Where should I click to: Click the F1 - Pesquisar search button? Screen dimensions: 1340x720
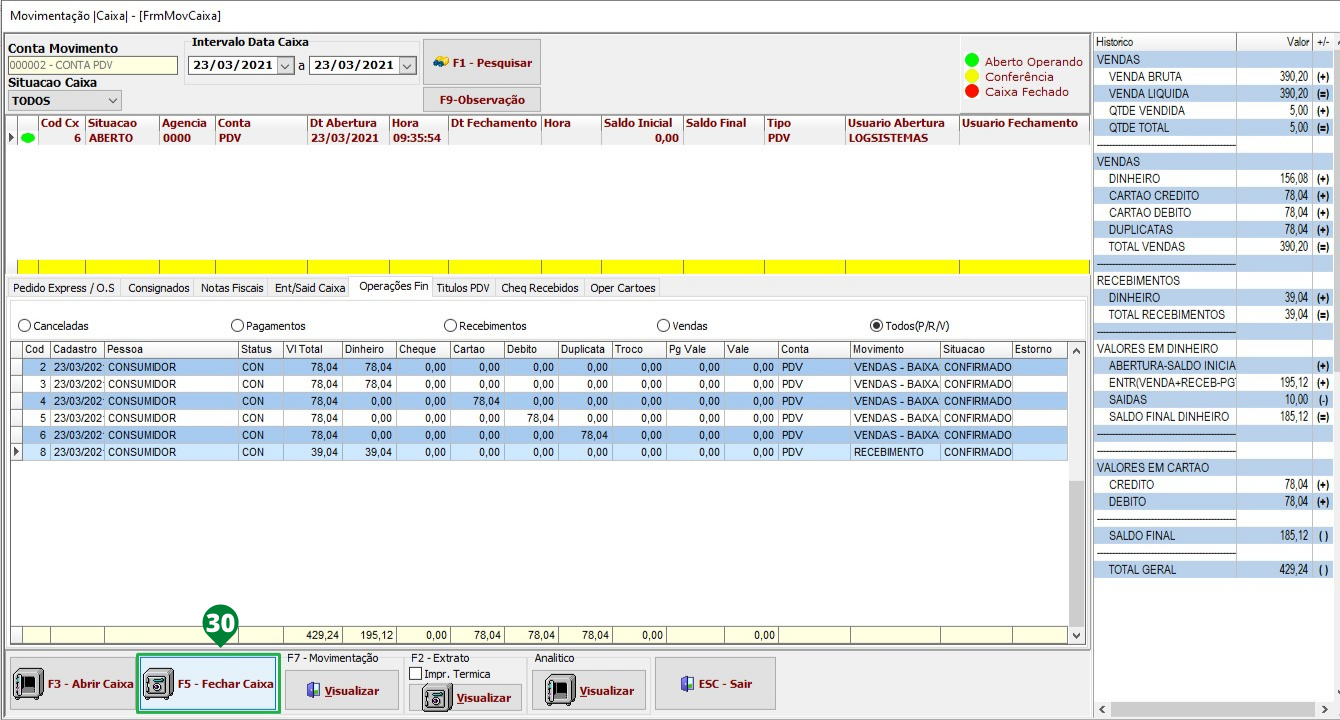click(x=482, y=62)
